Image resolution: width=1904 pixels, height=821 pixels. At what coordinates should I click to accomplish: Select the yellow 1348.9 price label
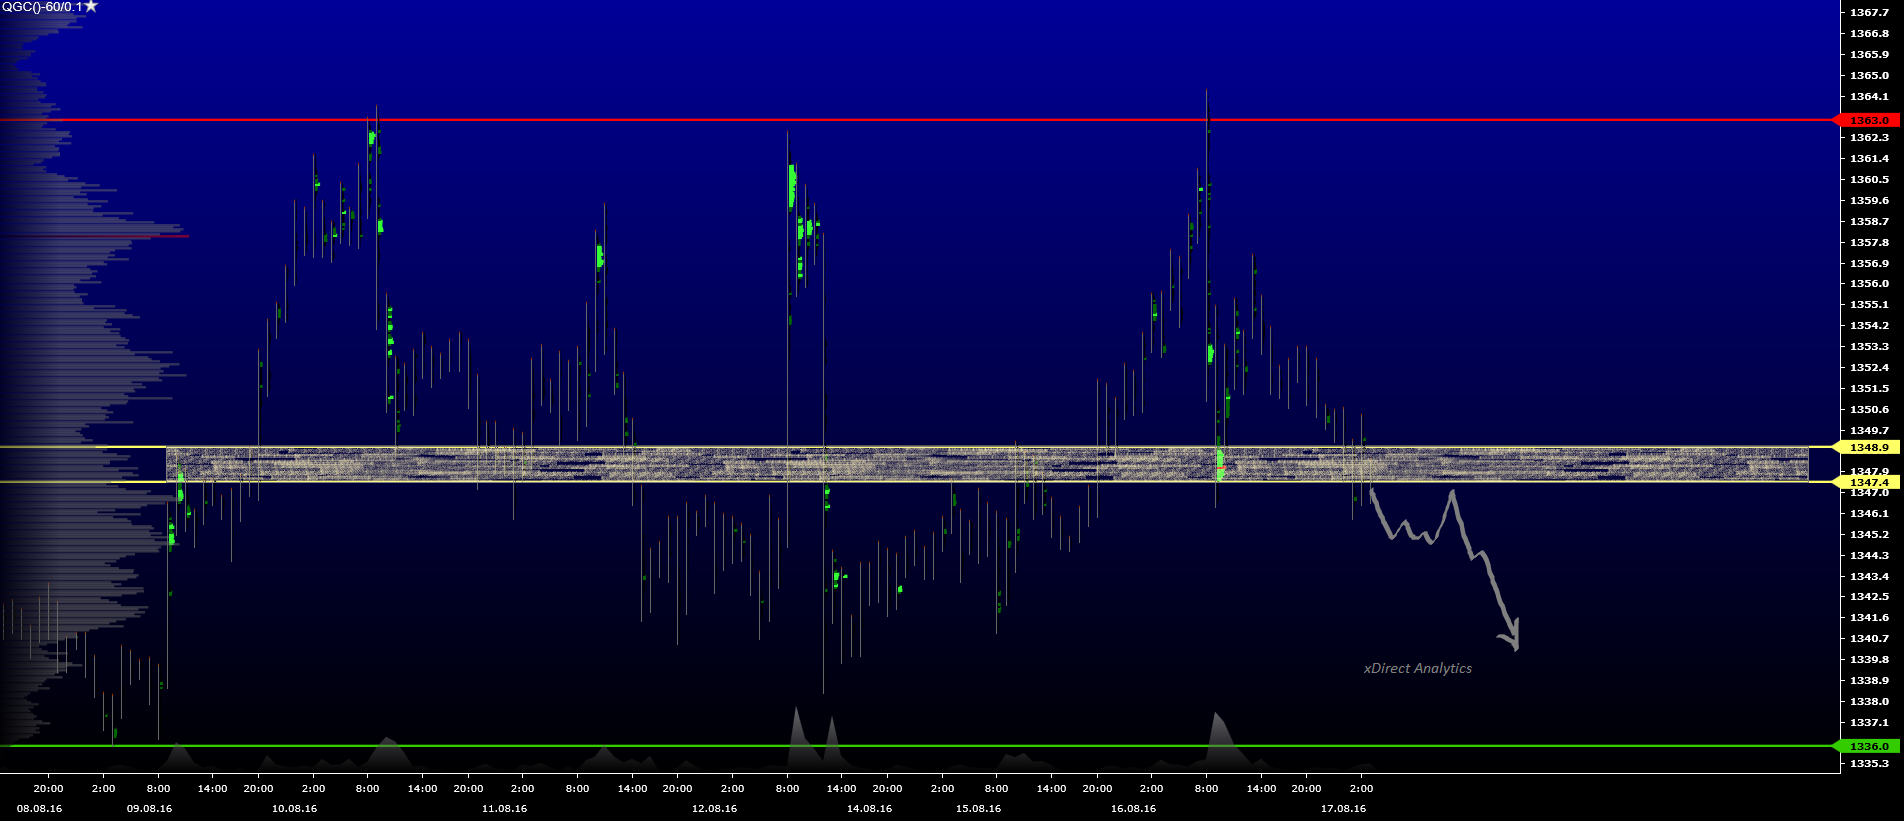[1869, 447]
